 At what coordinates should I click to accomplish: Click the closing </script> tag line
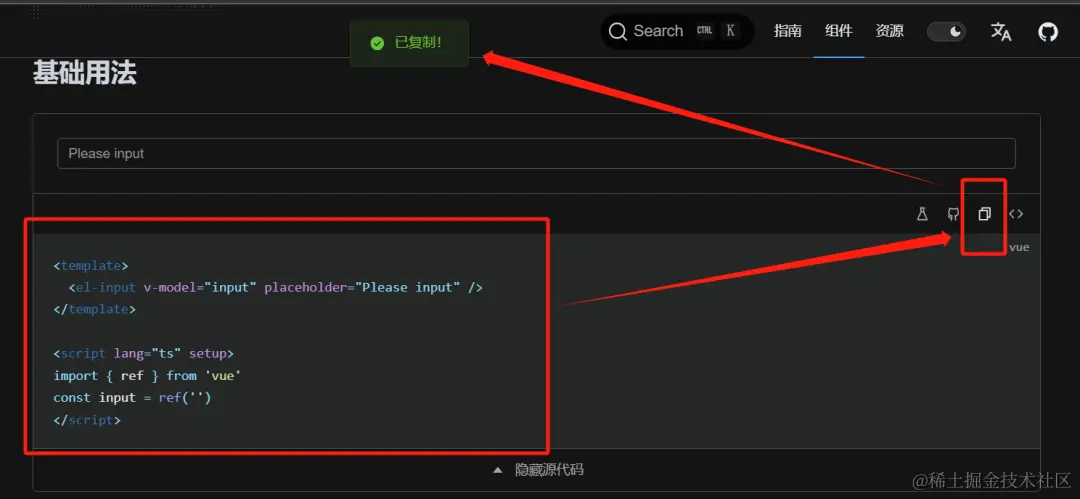click(x=87, y=420)
